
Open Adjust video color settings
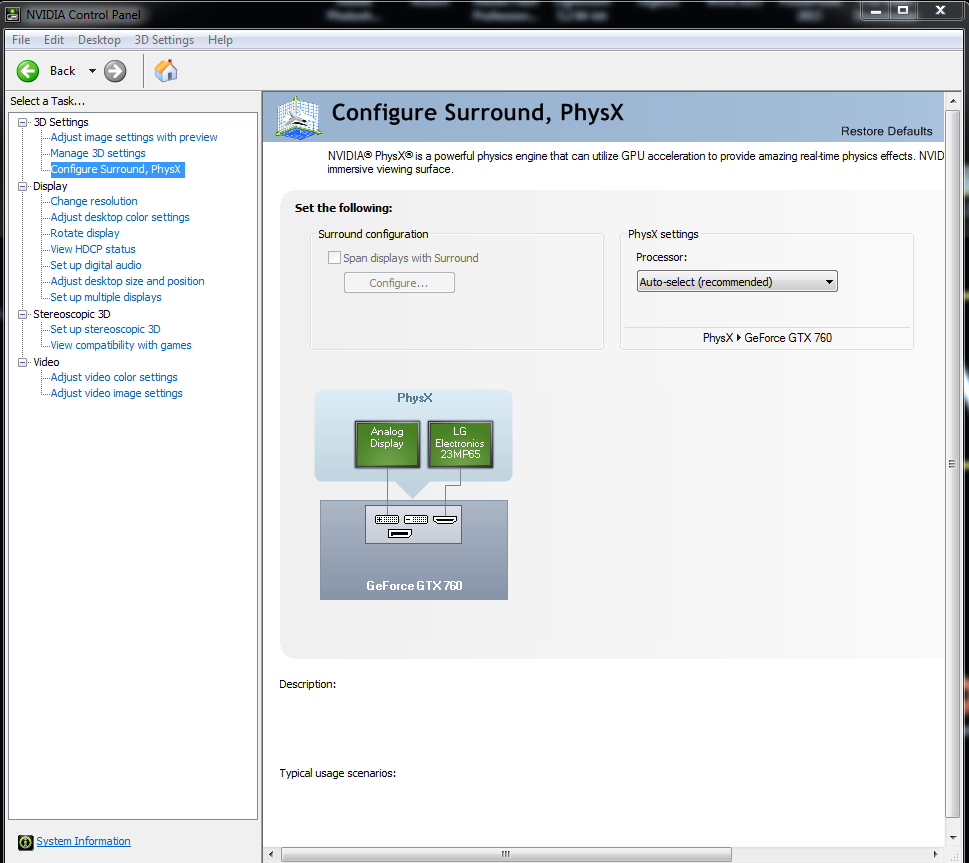click(x=114, y=377)
